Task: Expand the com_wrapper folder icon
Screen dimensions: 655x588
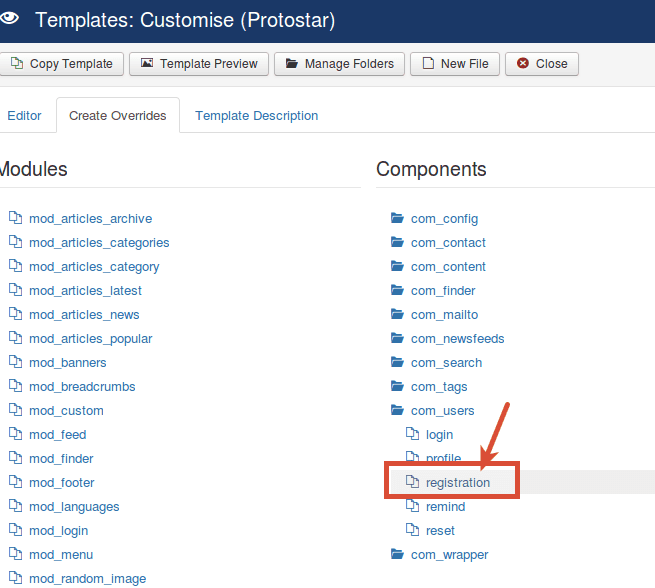Action: pos(397,554)
